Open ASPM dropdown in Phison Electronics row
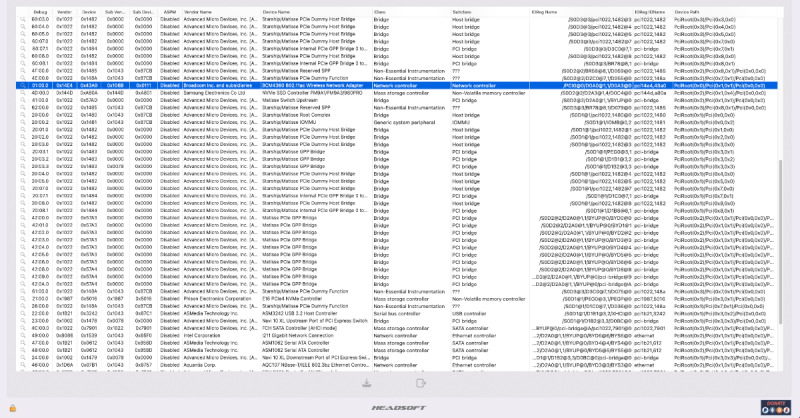This screenshot has width=800, height=418. click(x=169, y=299)
